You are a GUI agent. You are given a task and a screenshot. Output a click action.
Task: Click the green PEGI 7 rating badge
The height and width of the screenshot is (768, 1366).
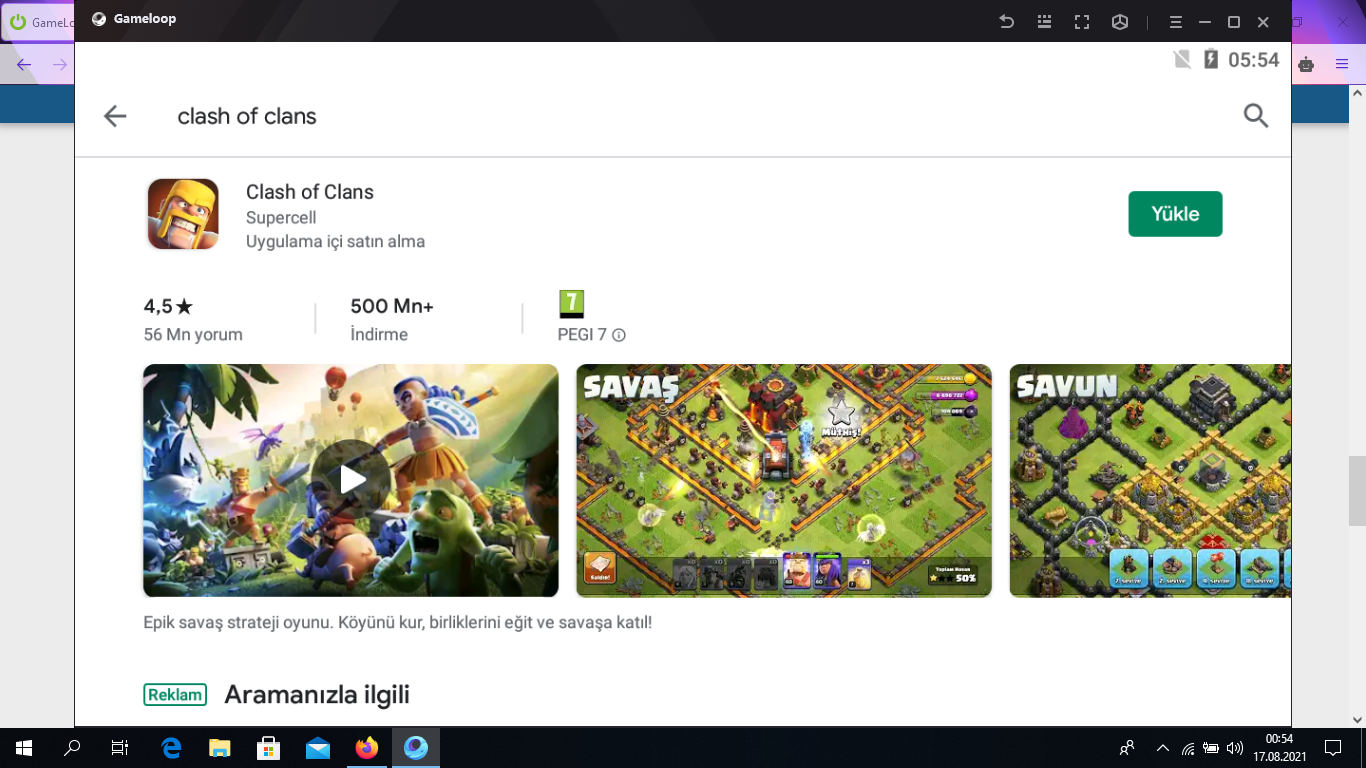[x=571, y=304]
